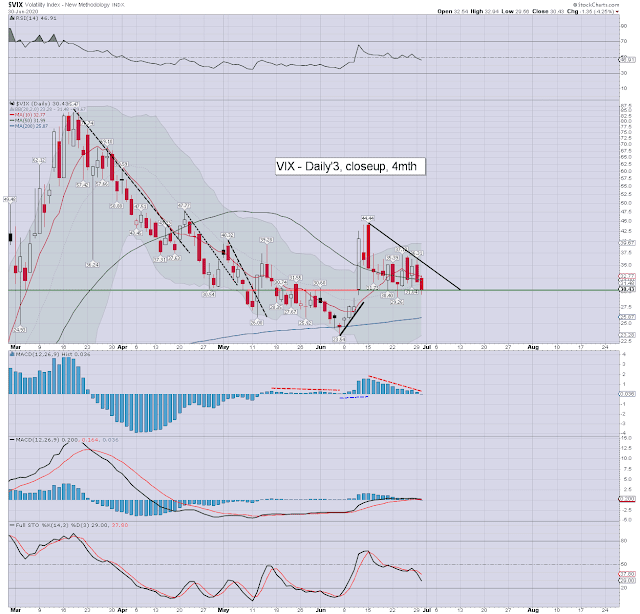
Task: Click the 39.67 upper band tag on right axis
Action: coord(627,242)
